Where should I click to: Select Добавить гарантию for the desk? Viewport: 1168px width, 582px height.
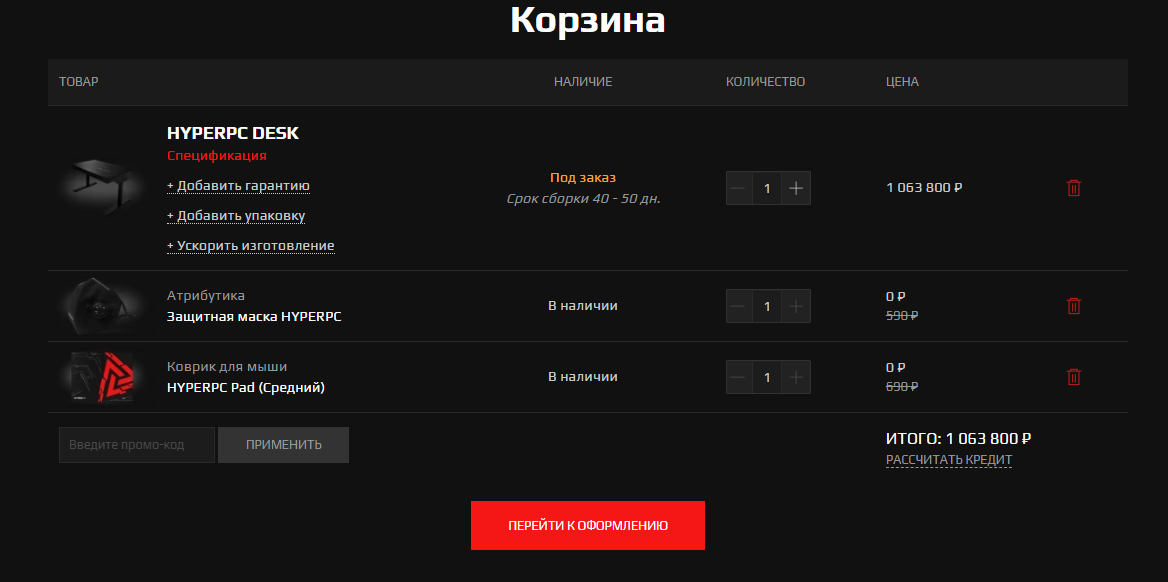238,186
